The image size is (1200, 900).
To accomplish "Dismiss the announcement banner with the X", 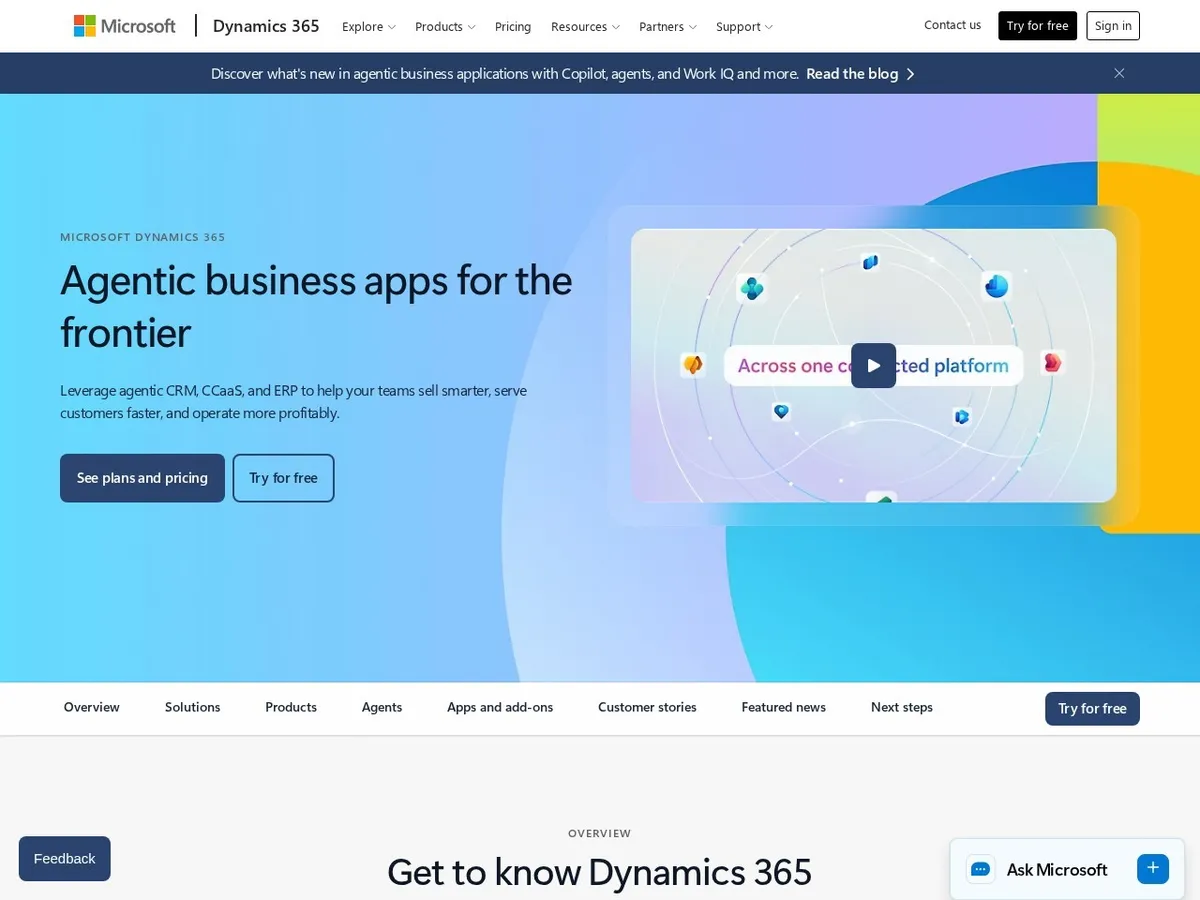I will (x=1119, y=73).
